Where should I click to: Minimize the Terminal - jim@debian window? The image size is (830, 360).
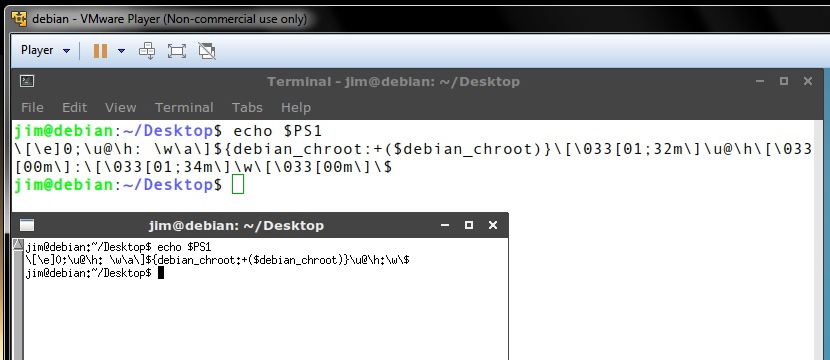pos(760,82)
